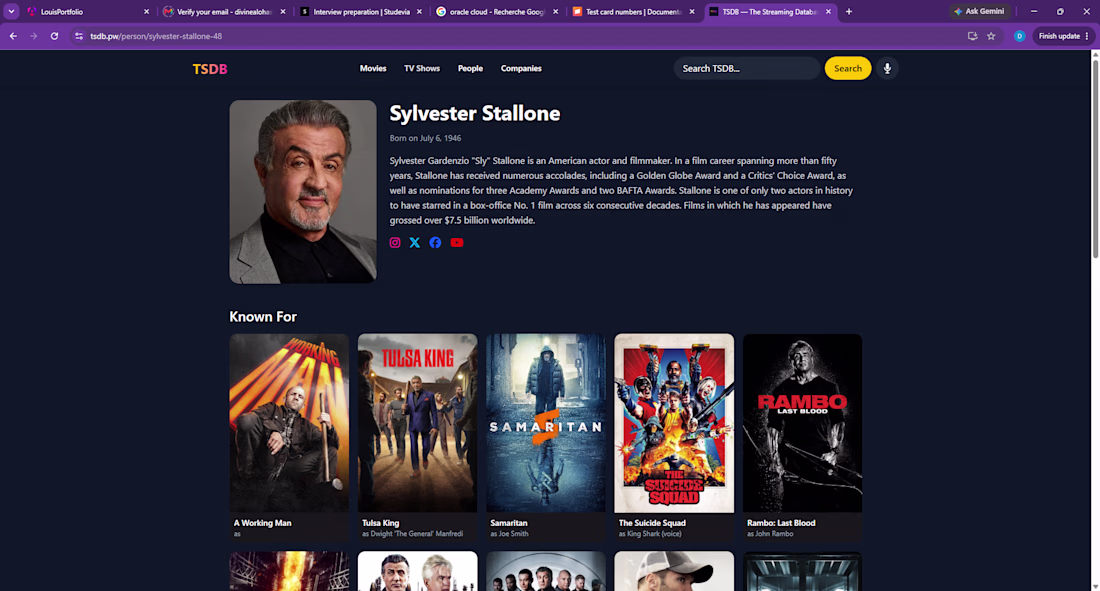Open the A Working Man title link
Viewport: 1100px width, 591px height.
(262, 523)
